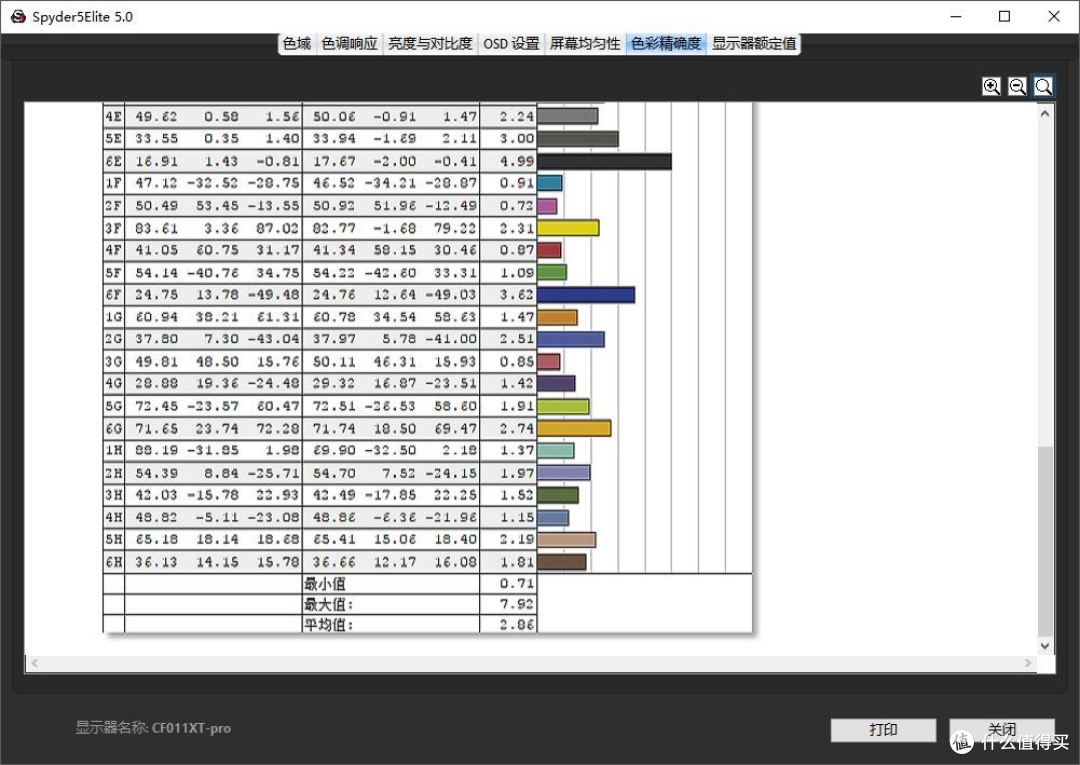The image size is (1080, 765).
Task: Click the monitor name CF011XT-pro text
Action: (191, 728)
